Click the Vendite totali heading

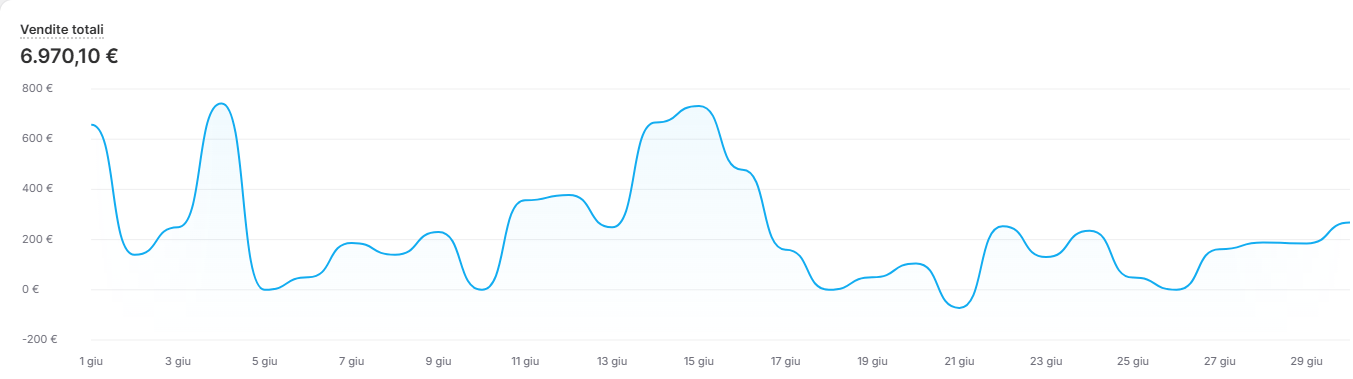62,30
